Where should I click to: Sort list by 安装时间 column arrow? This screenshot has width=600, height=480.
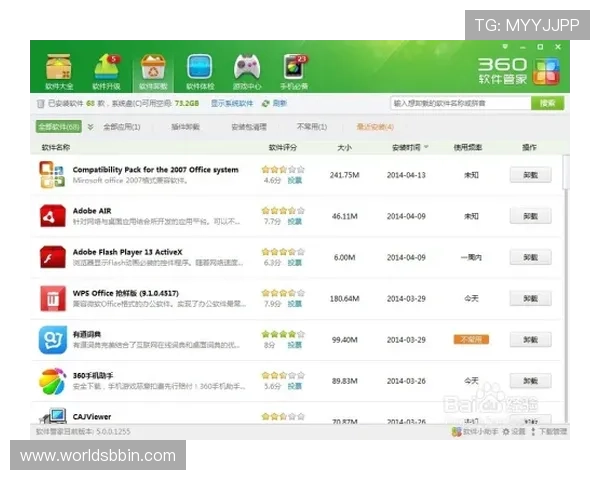tap(426, 148)
